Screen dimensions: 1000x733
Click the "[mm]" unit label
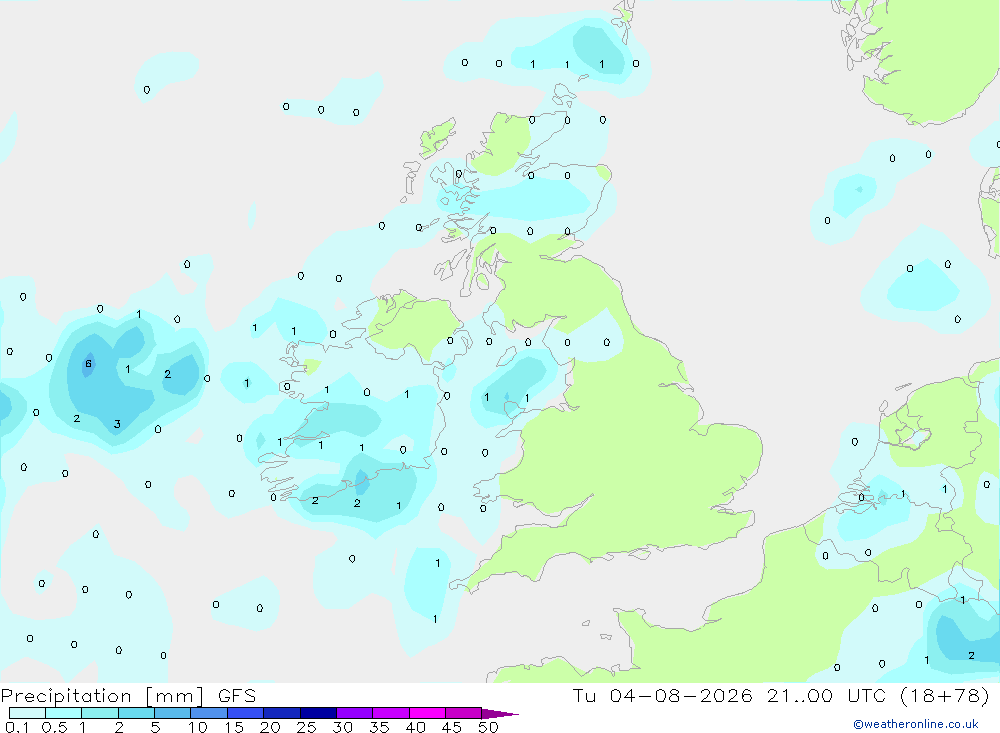tap(174, 695)
